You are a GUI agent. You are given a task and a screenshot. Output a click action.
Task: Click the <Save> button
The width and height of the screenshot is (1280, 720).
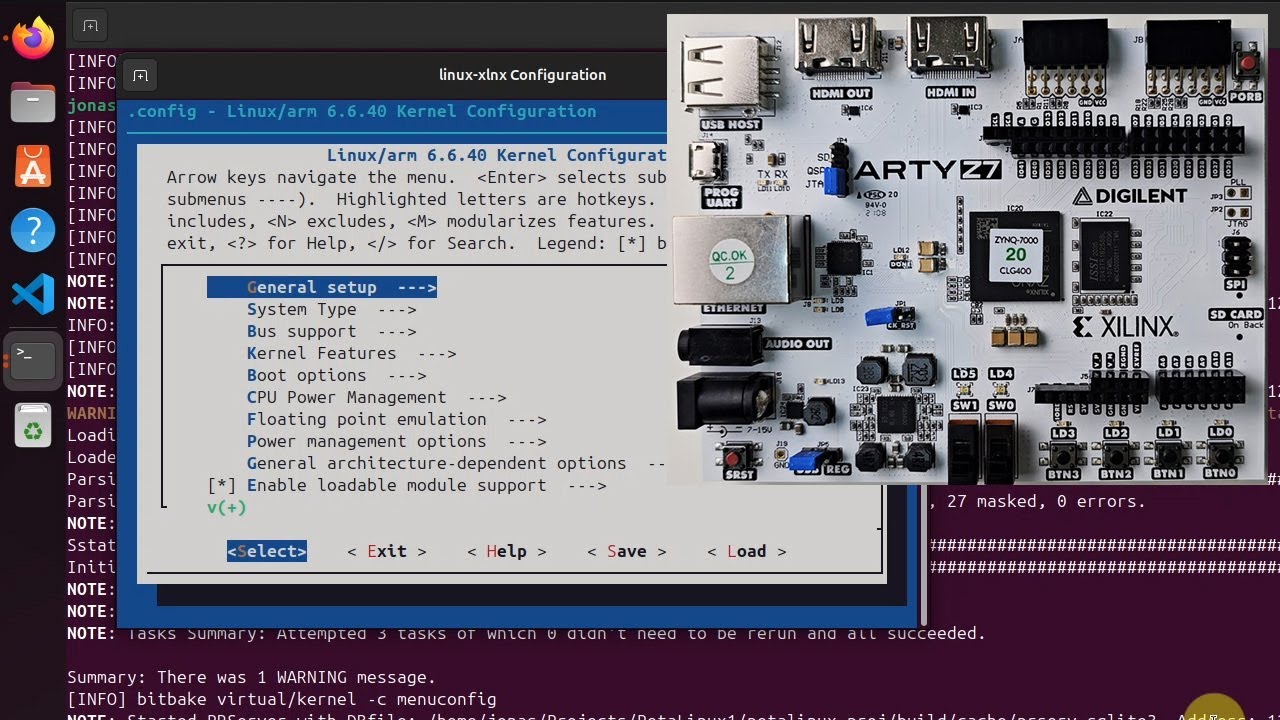point(627,551)
